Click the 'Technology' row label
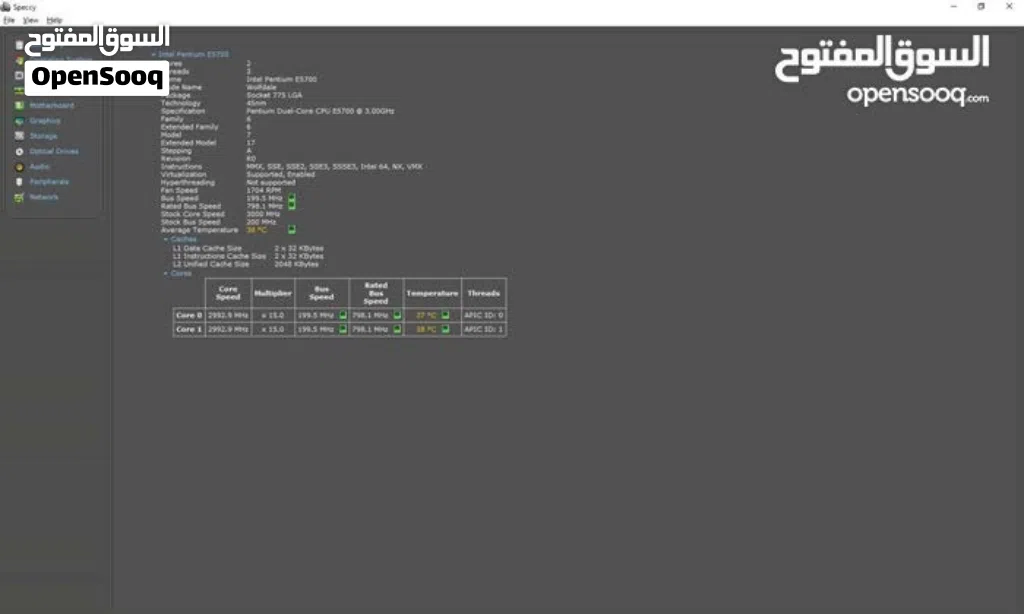1024x614 pixels. coord(181,103)
